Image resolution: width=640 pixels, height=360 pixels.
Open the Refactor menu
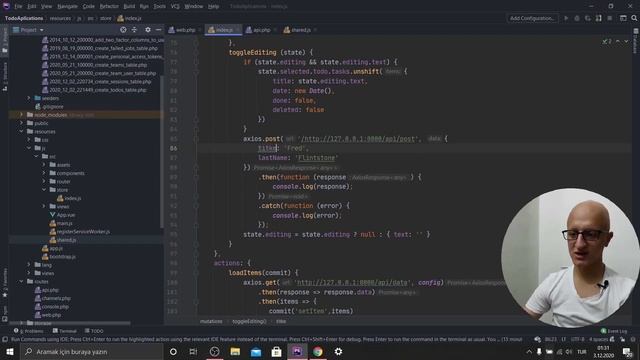tap(109, 7)
